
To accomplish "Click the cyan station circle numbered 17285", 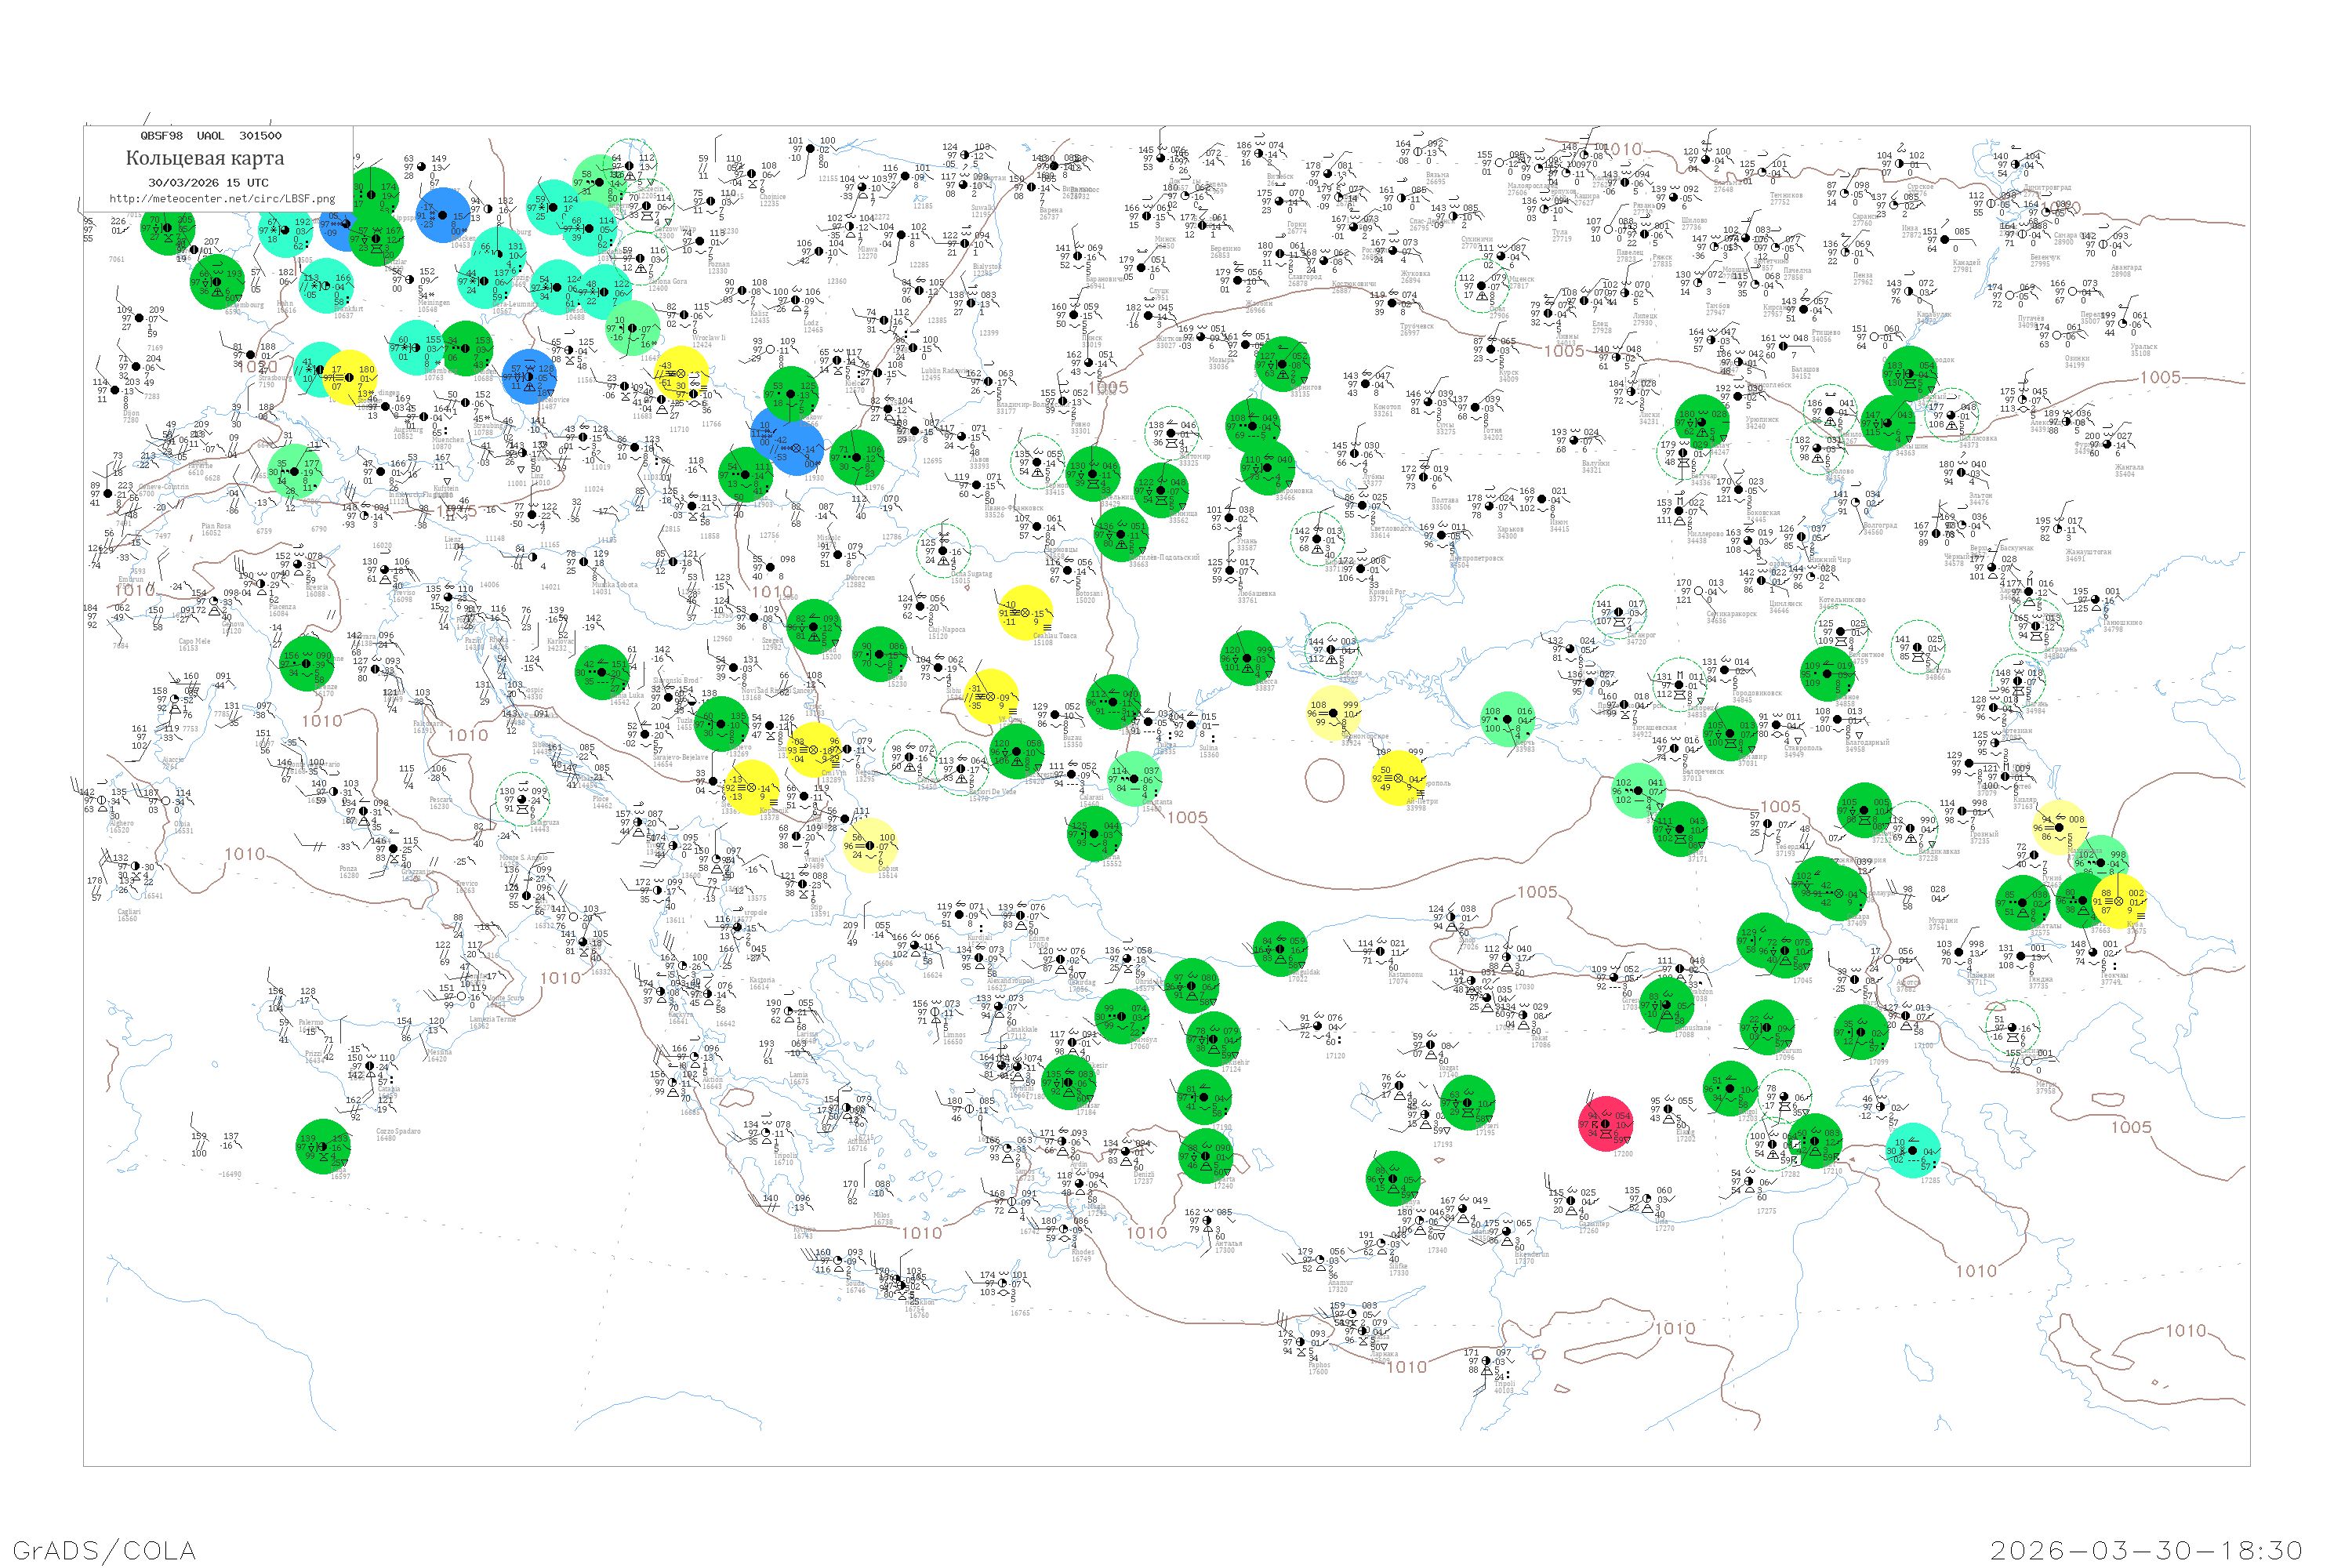I will (1912, 1150).
